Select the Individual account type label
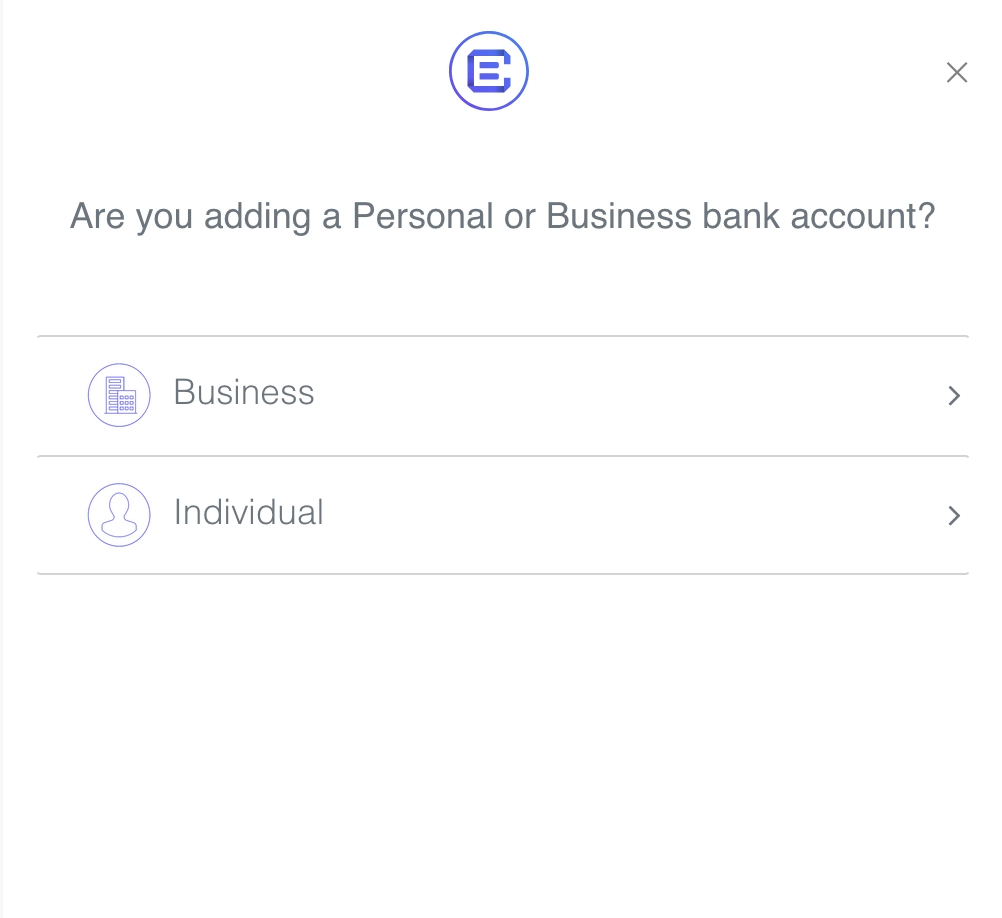Viewport: 1002px width, 918px height. tap(248, 512)
